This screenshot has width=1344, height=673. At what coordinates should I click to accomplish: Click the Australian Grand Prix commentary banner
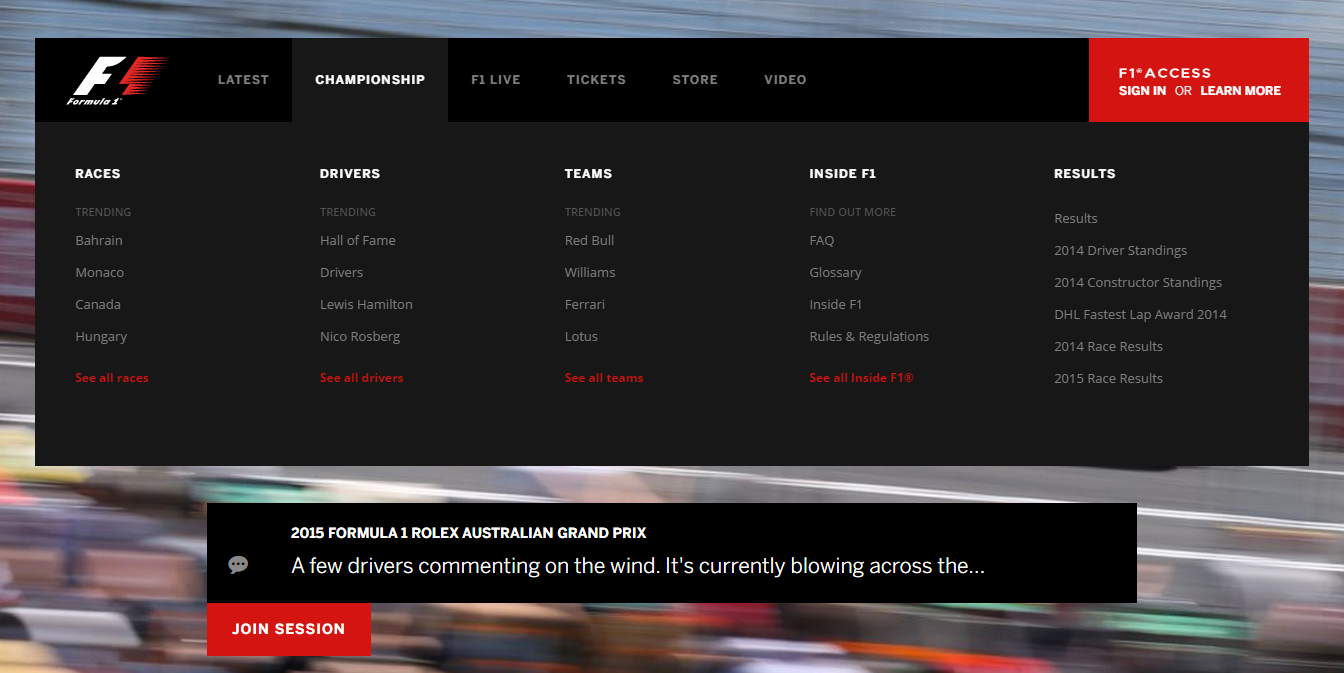tap(671, 553)
